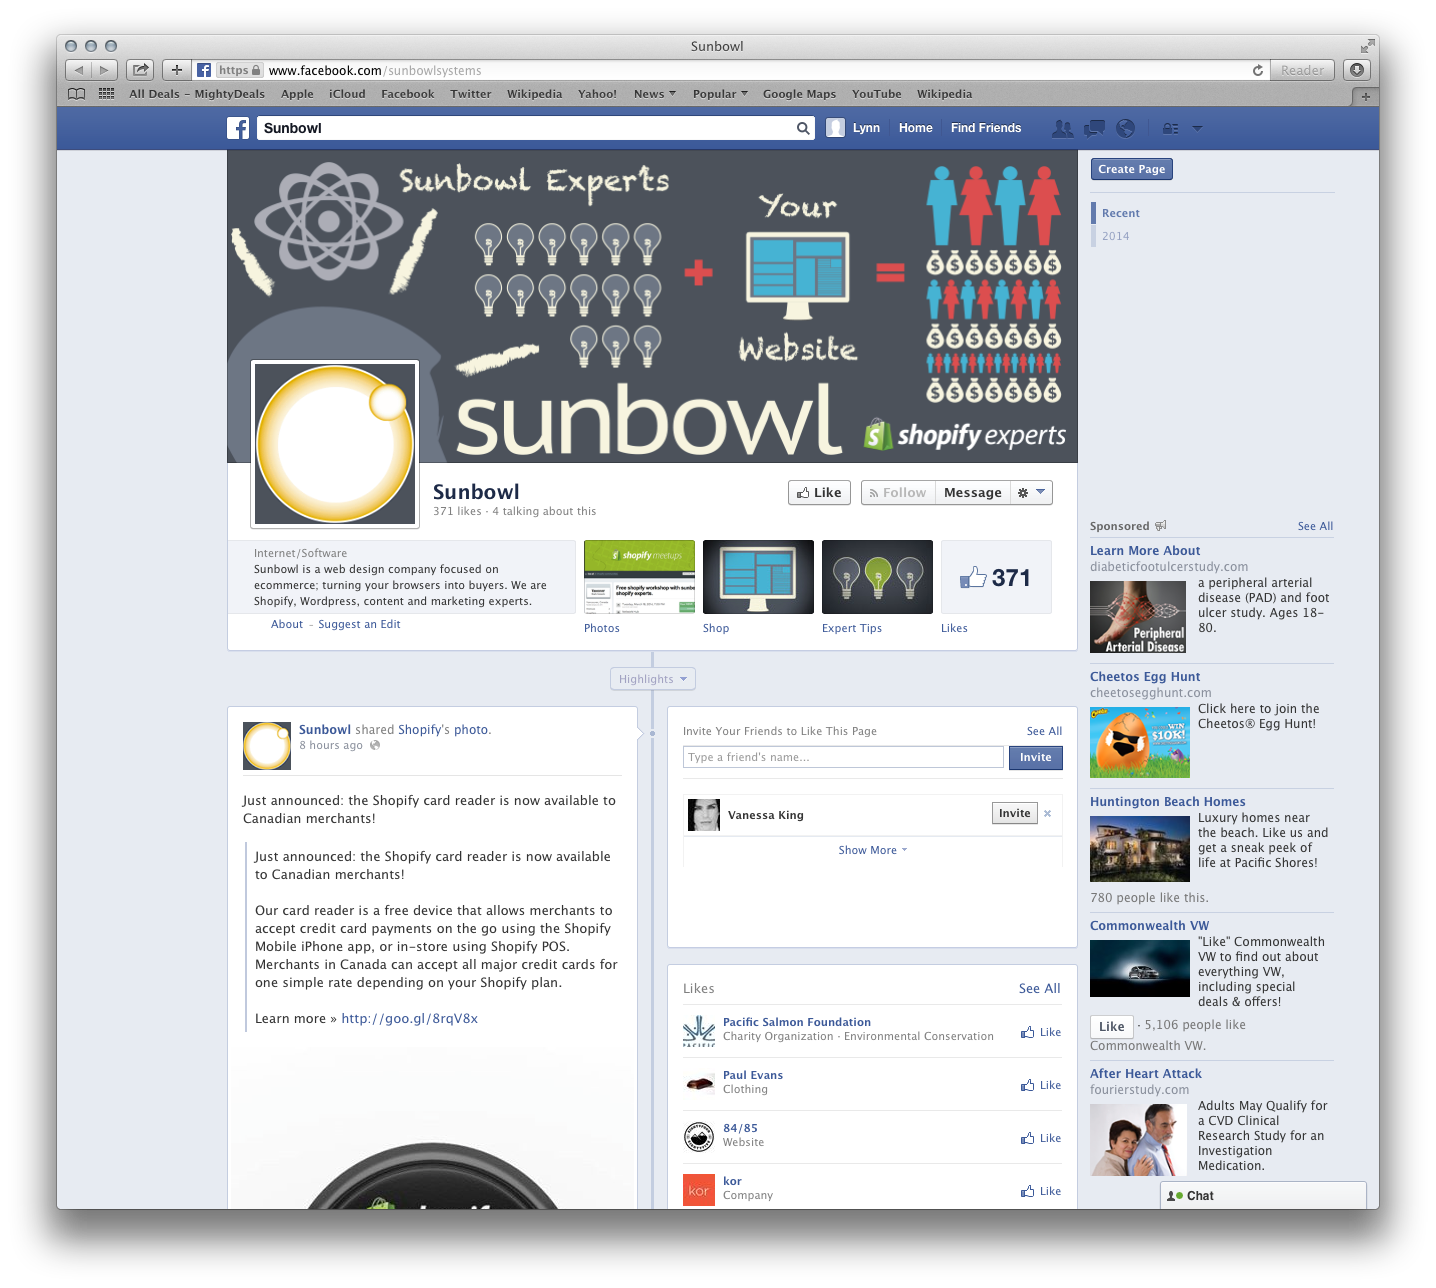
Task: Click Like button on Sunbowl page
Action: tap(819, 492)
